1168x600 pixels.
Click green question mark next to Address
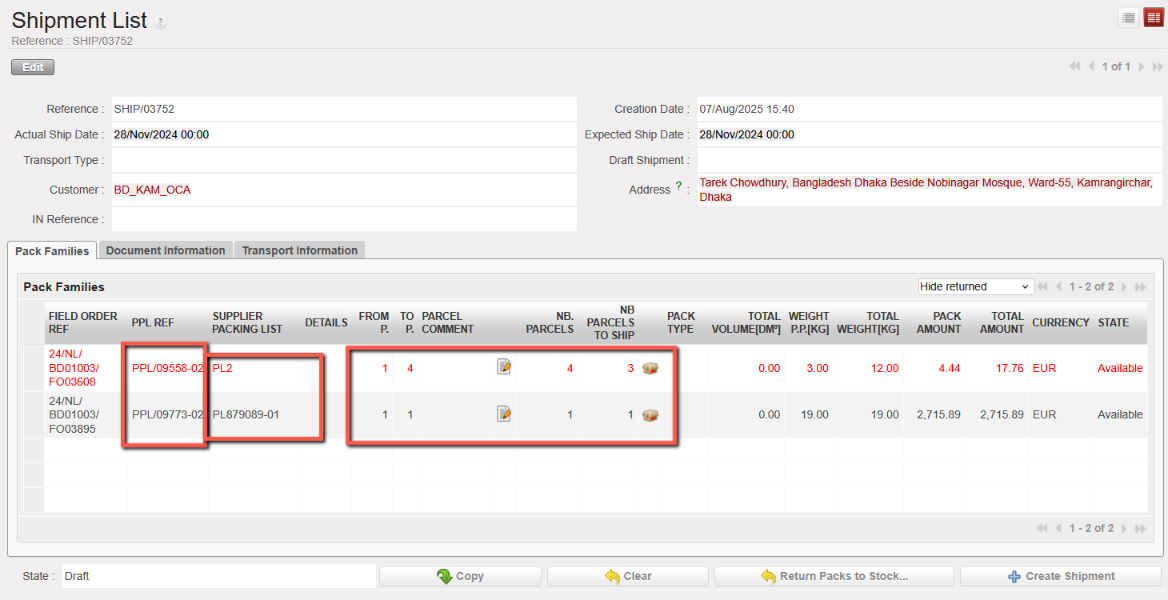[678, 186]
